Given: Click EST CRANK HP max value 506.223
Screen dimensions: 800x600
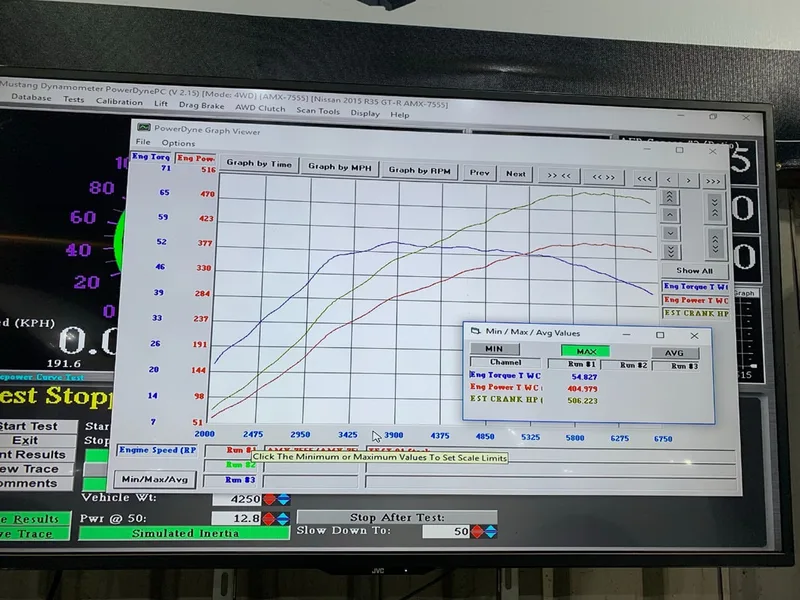Looking at the screenshot, I should point(582,401).
